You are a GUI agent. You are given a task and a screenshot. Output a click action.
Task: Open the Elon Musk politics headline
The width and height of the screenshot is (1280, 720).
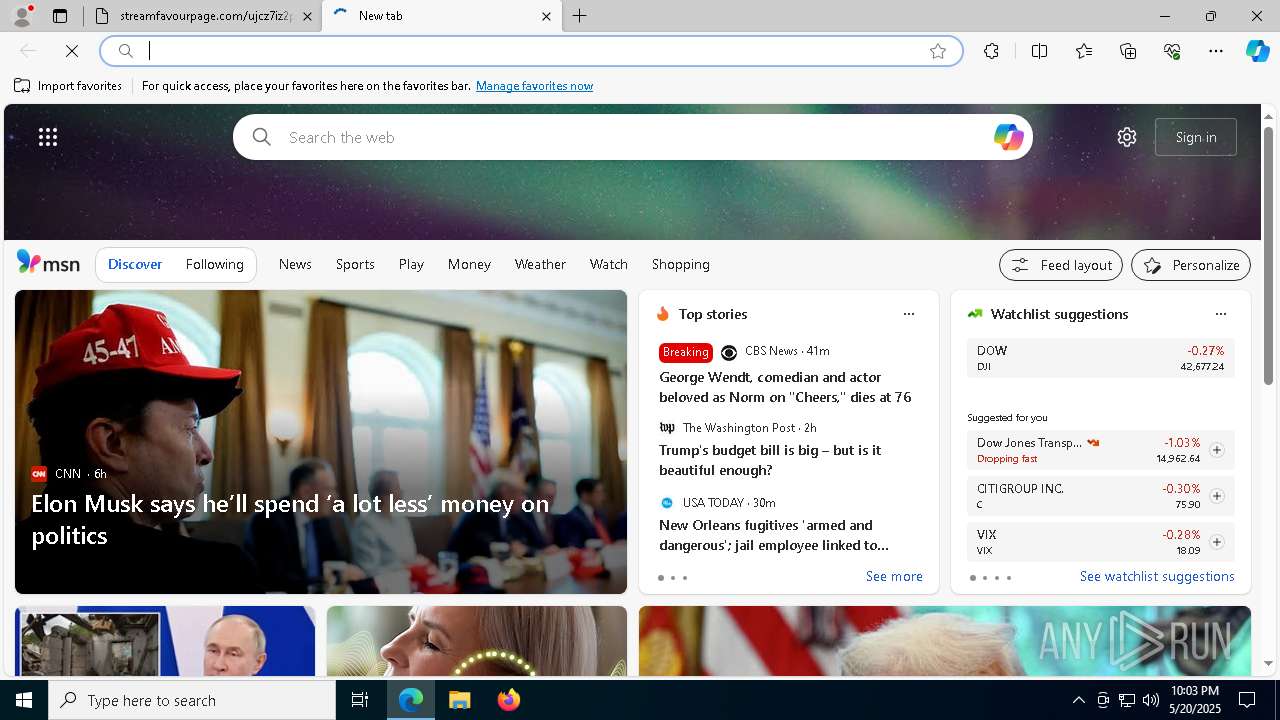(x=291, y=519)
